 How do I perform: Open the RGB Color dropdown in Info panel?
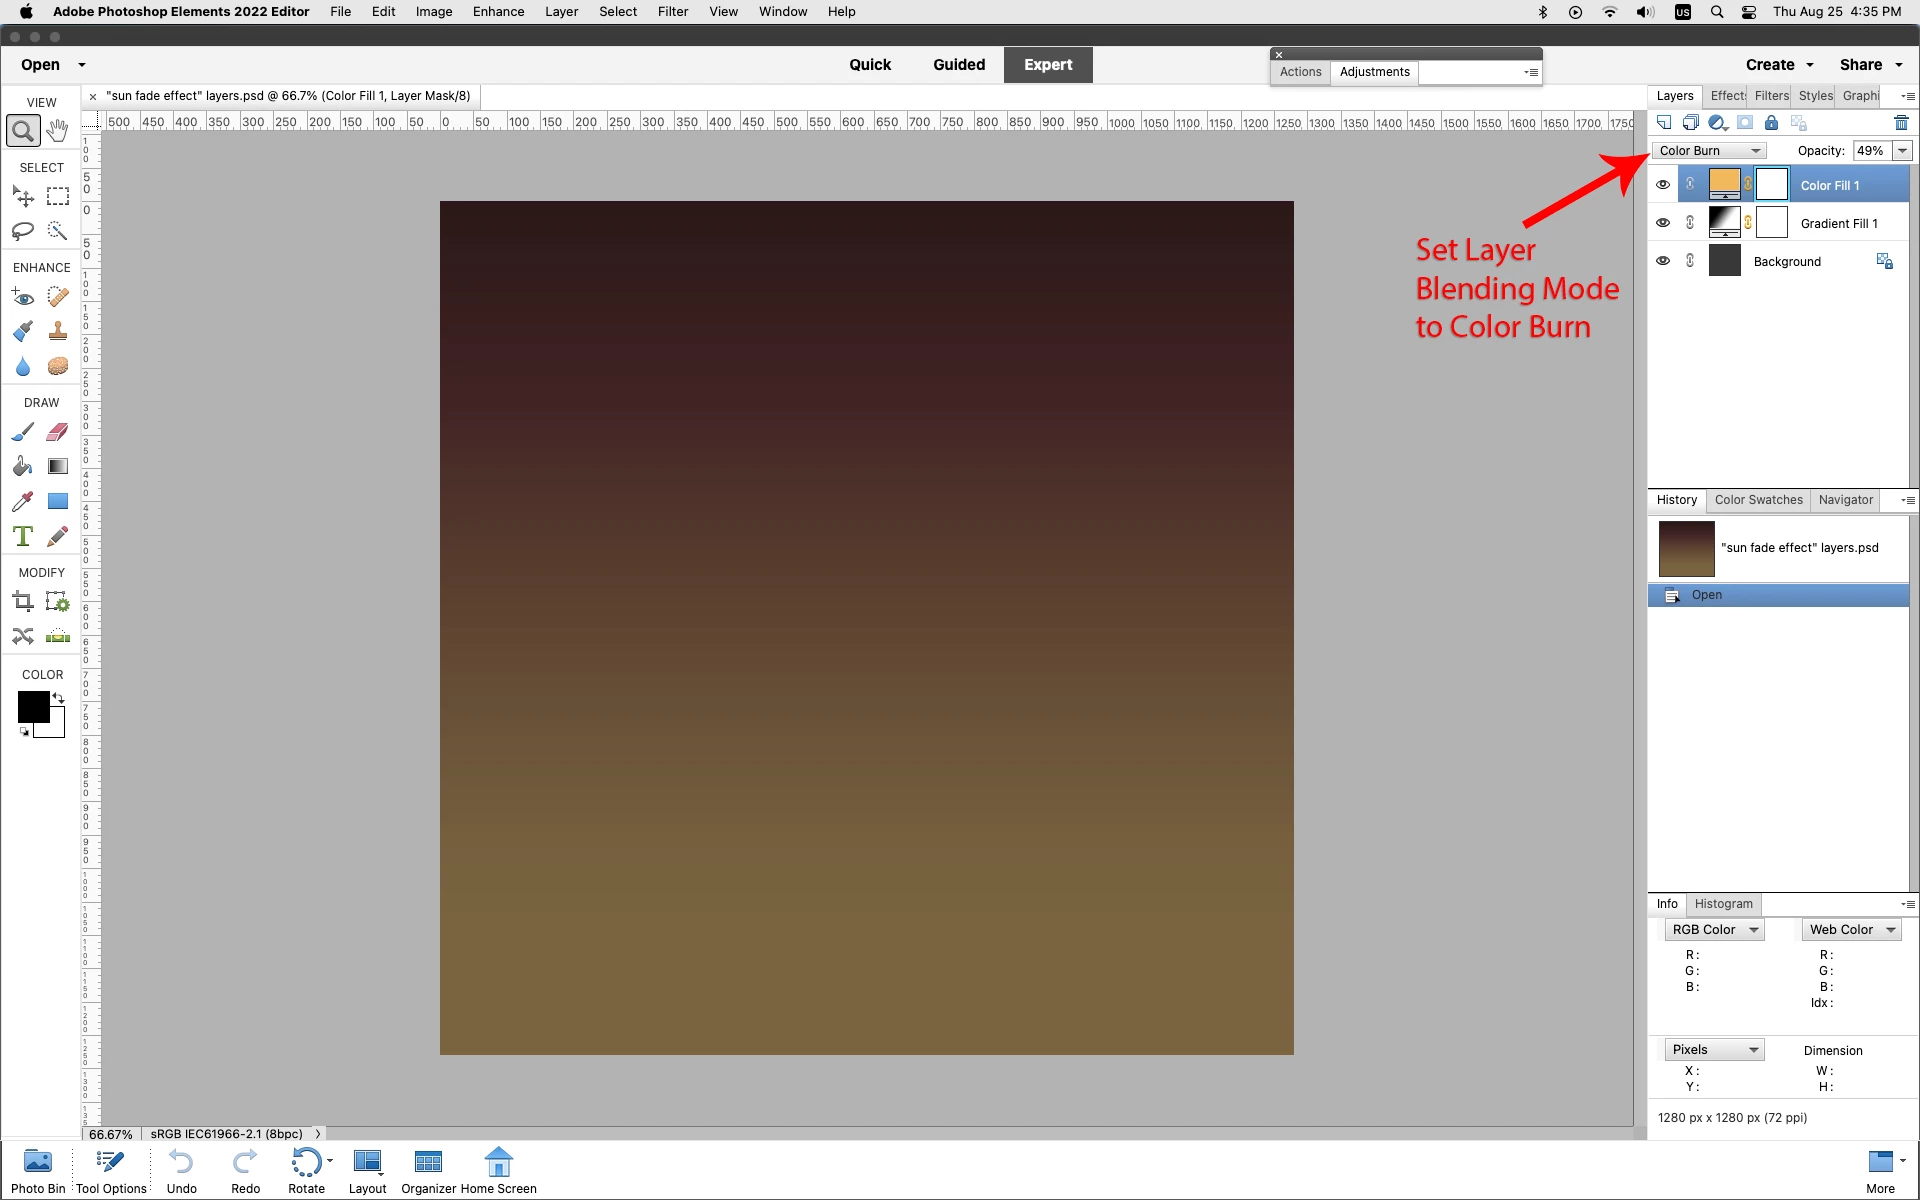(1714, 930)
